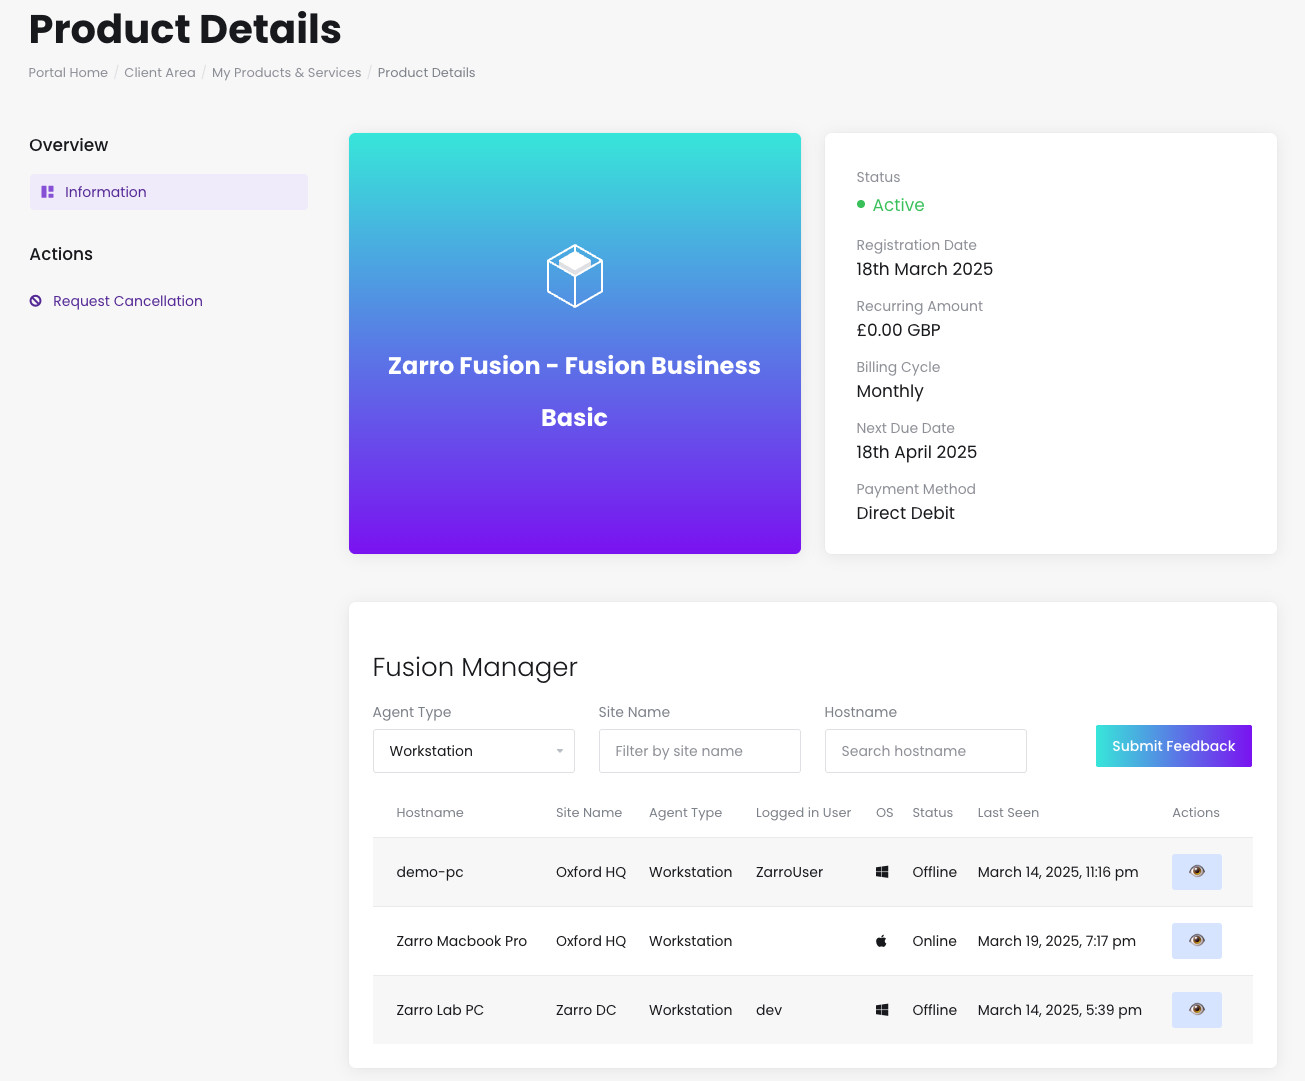The width and height of the screenshot is (1305, 1081).
Task: View details for demo-pc via eye button
Action: [x=1197, y=872]
